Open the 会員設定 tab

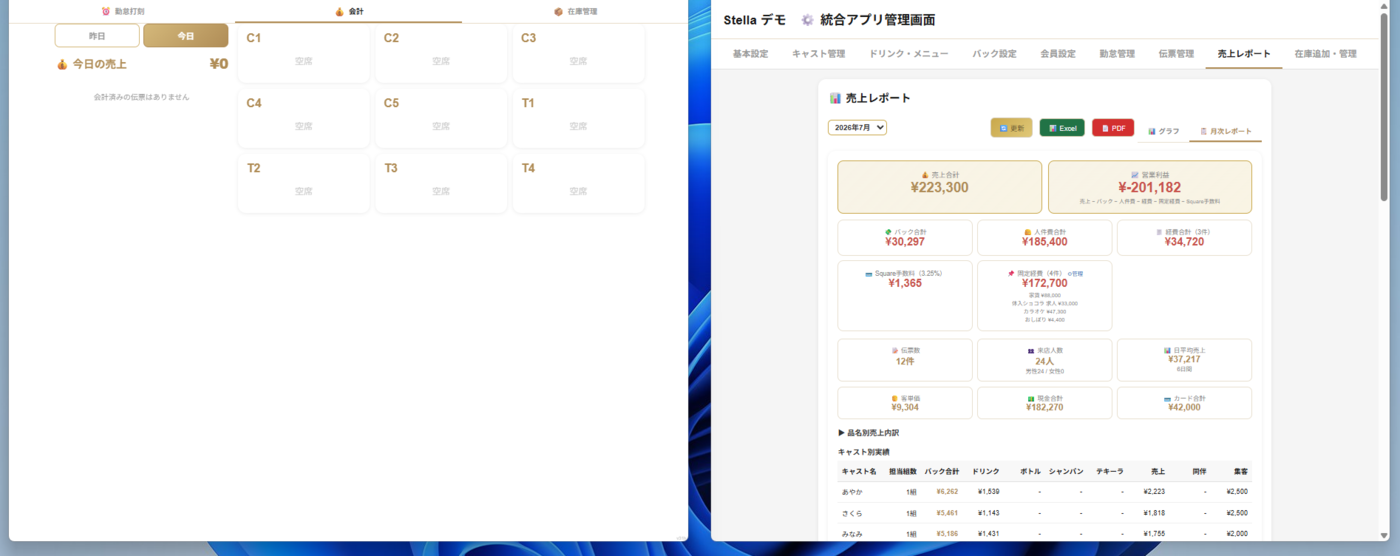click(1058, 54)
